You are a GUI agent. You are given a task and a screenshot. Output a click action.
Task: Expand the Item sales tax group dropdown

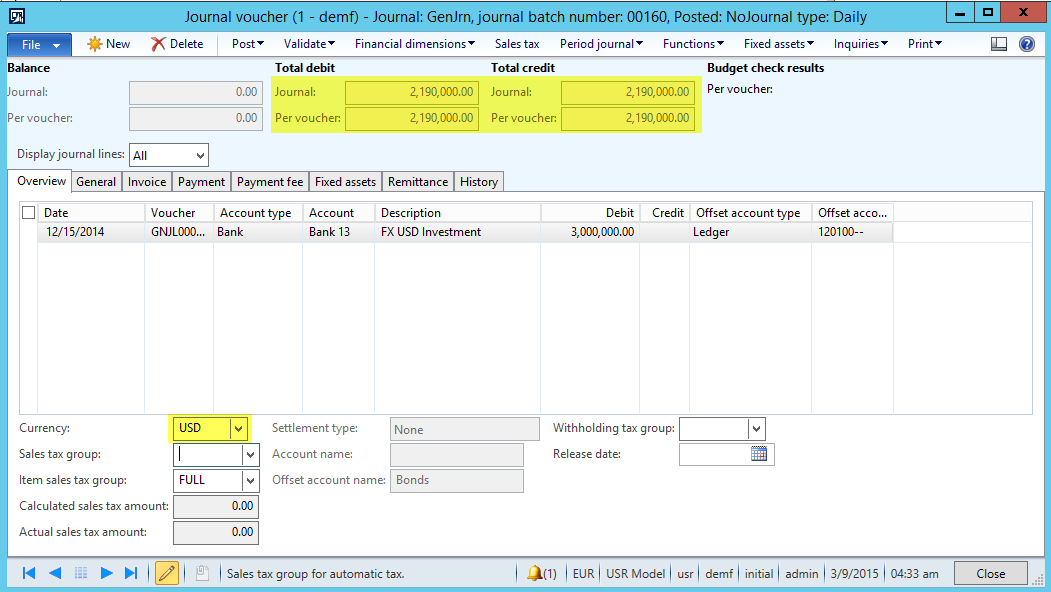click(x=249, y=480)
